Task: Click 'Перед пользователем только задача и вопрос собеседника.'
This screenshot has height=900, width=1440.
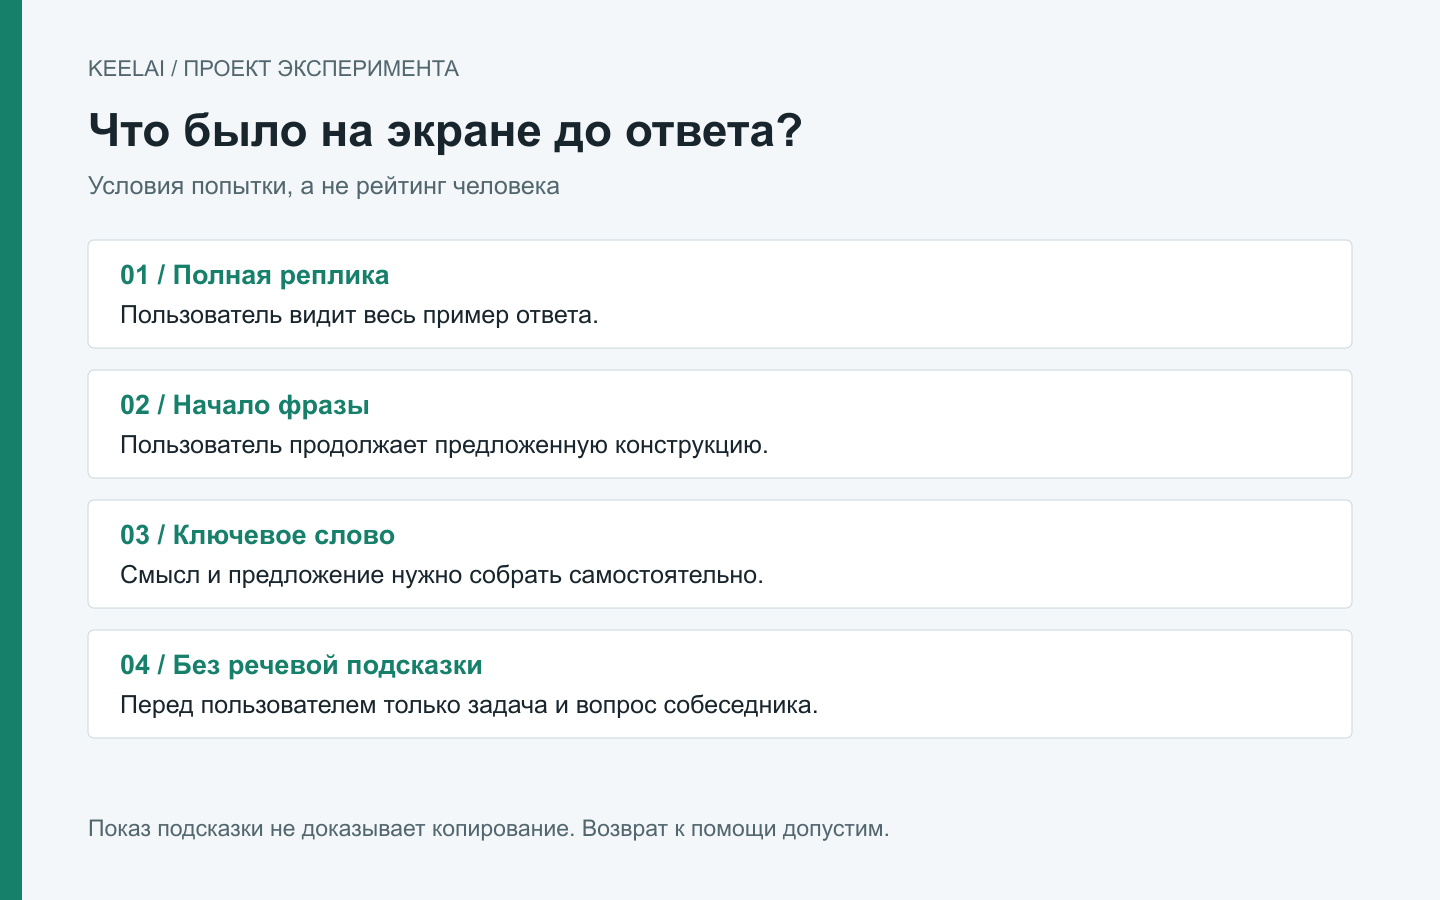Action: (x=469, y=705)
